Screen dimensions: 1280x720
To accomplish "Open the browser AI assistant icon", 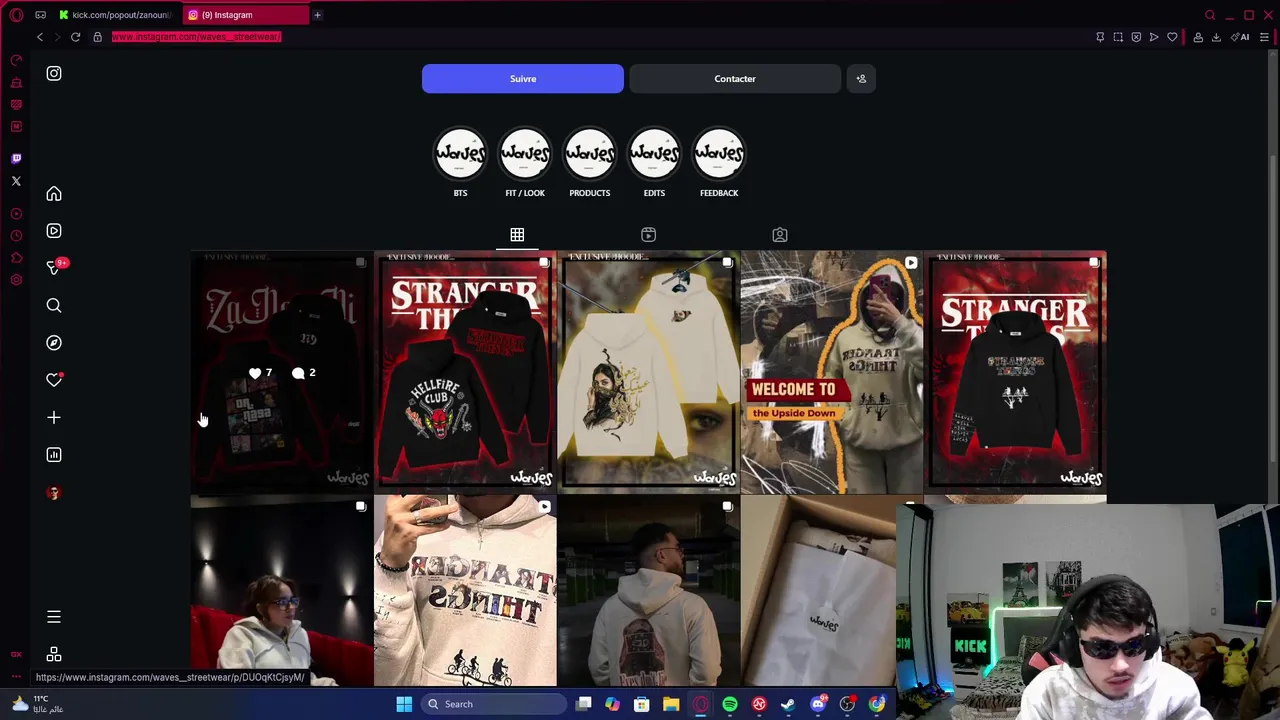I will (x=1241, y=37).
